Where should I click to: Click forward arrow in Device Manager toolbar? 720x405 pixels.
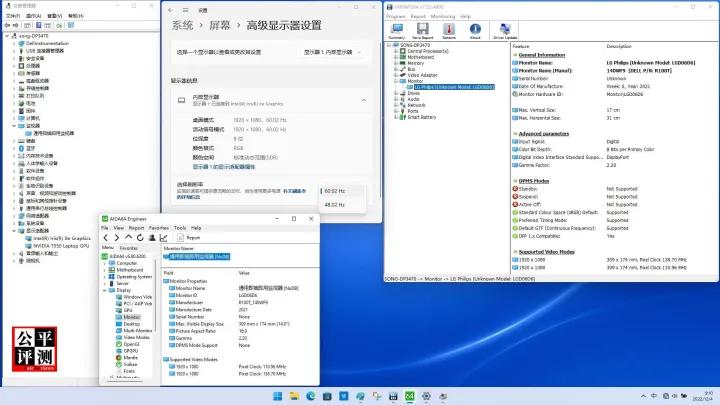(x=16, y=25)
